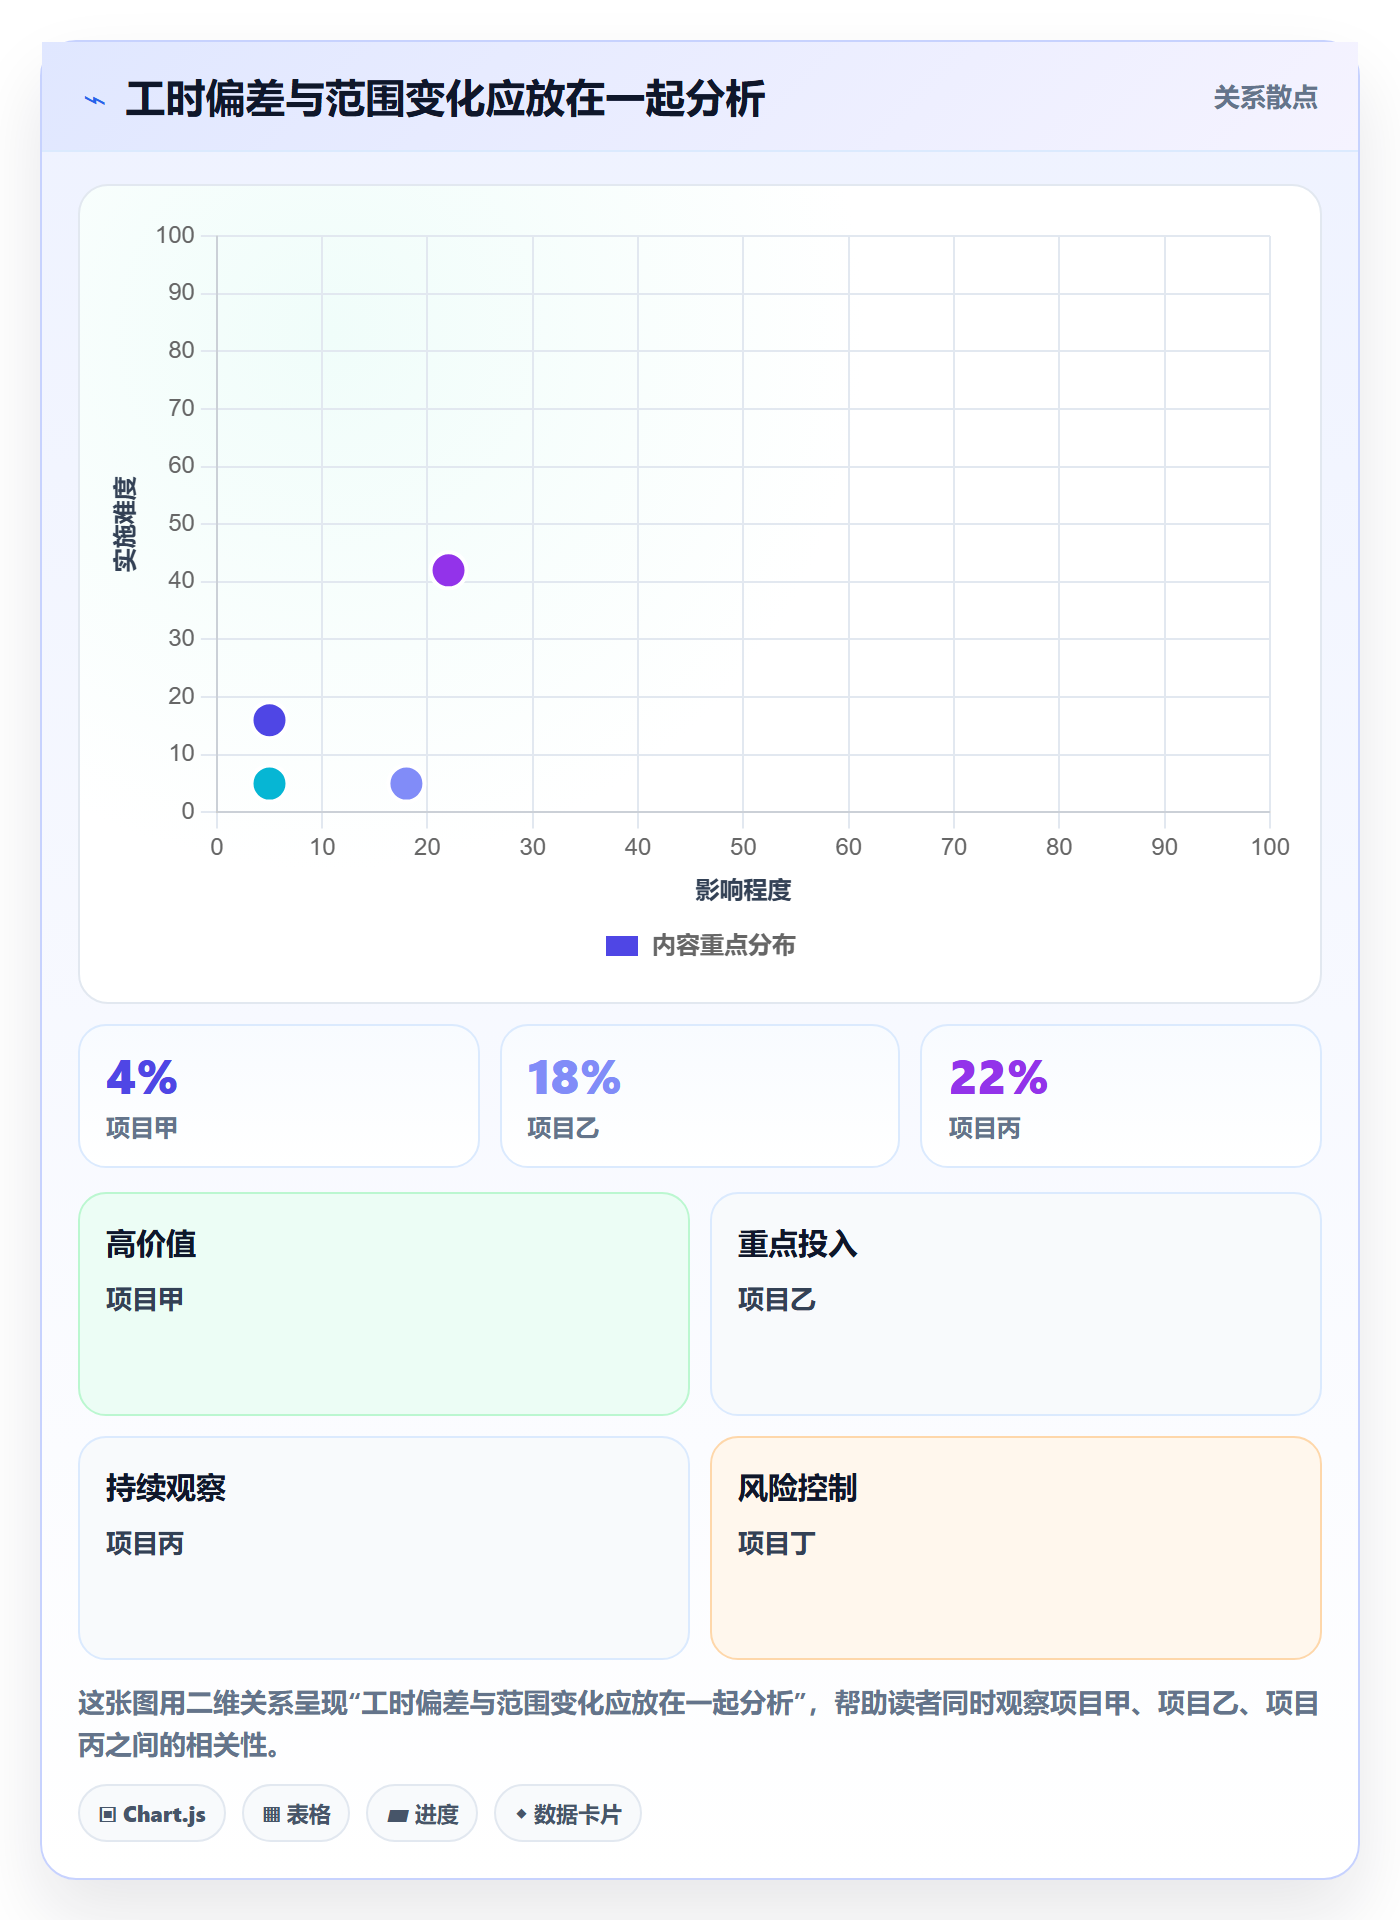Select the 持续观察 quadrant card
The image size is (1400, 1920).
[384, 1548]
